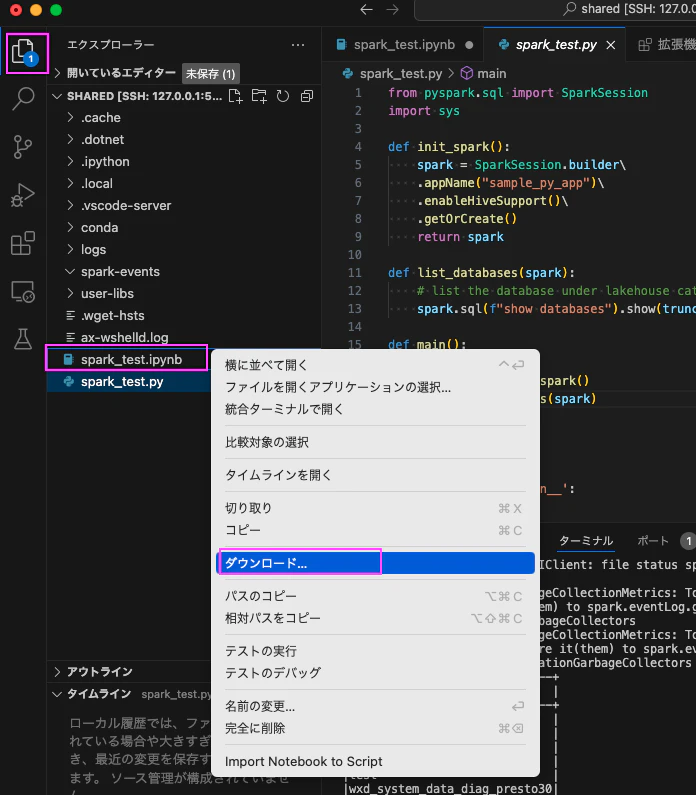This screenshot has height=795, width=696.
Task: Choose 横に並べて開く from the context menu
Action: [x=375, y=365]
